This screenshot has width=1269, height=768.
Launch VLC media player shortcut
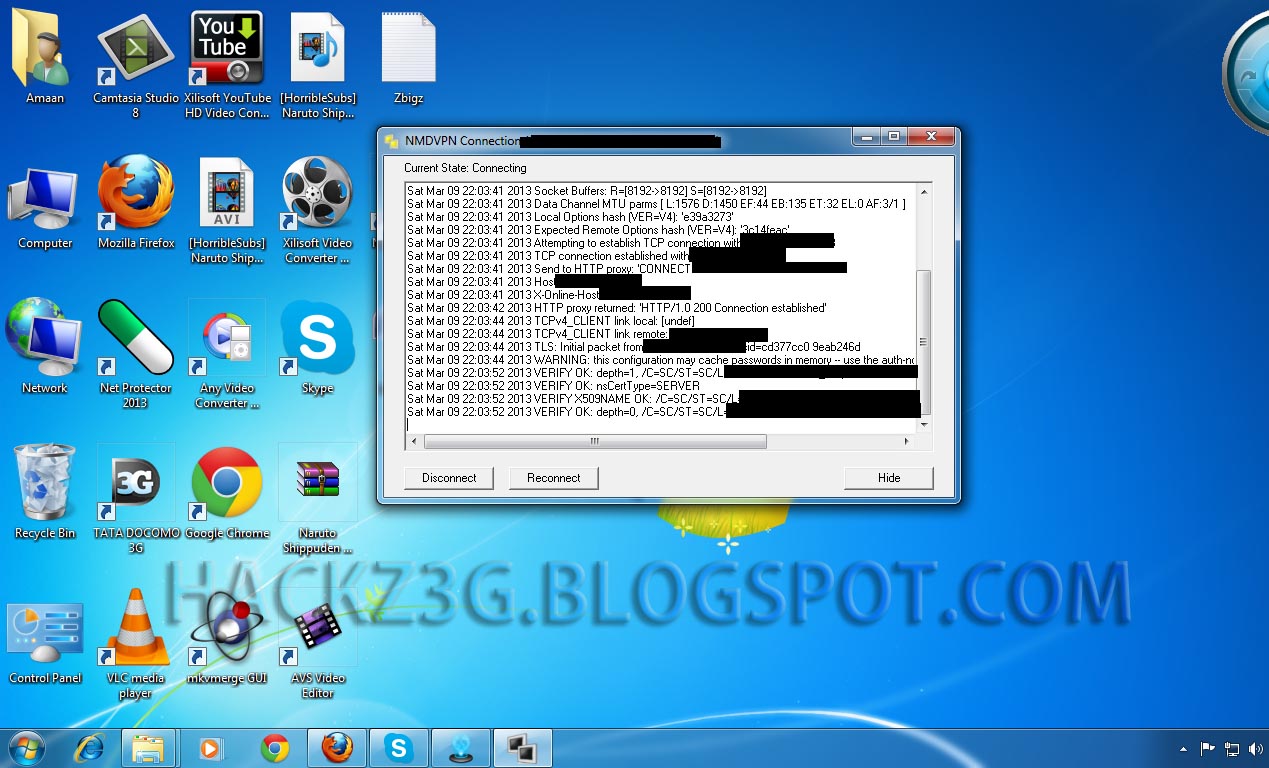tap(136, 644)
